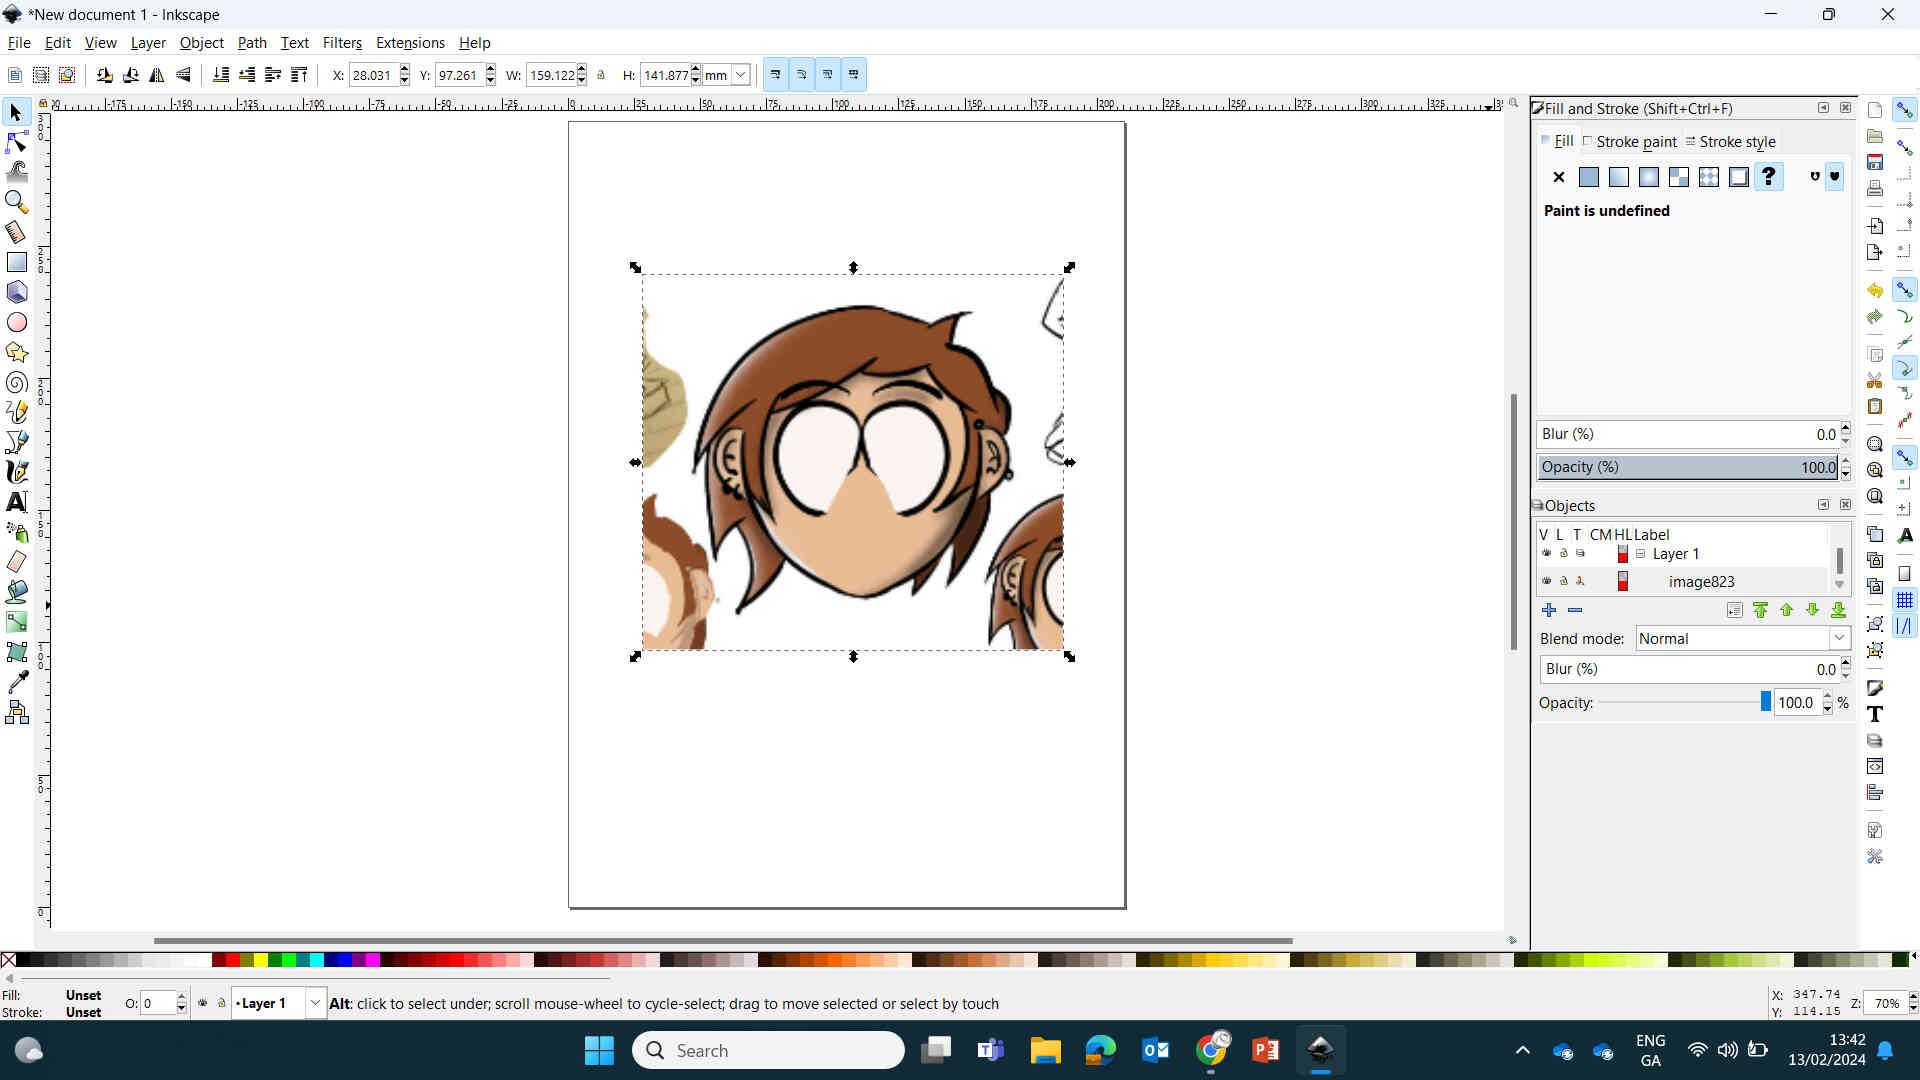This screenshot has width=1920, height=1080.
Task: Open the File menu
Action: 19,42
